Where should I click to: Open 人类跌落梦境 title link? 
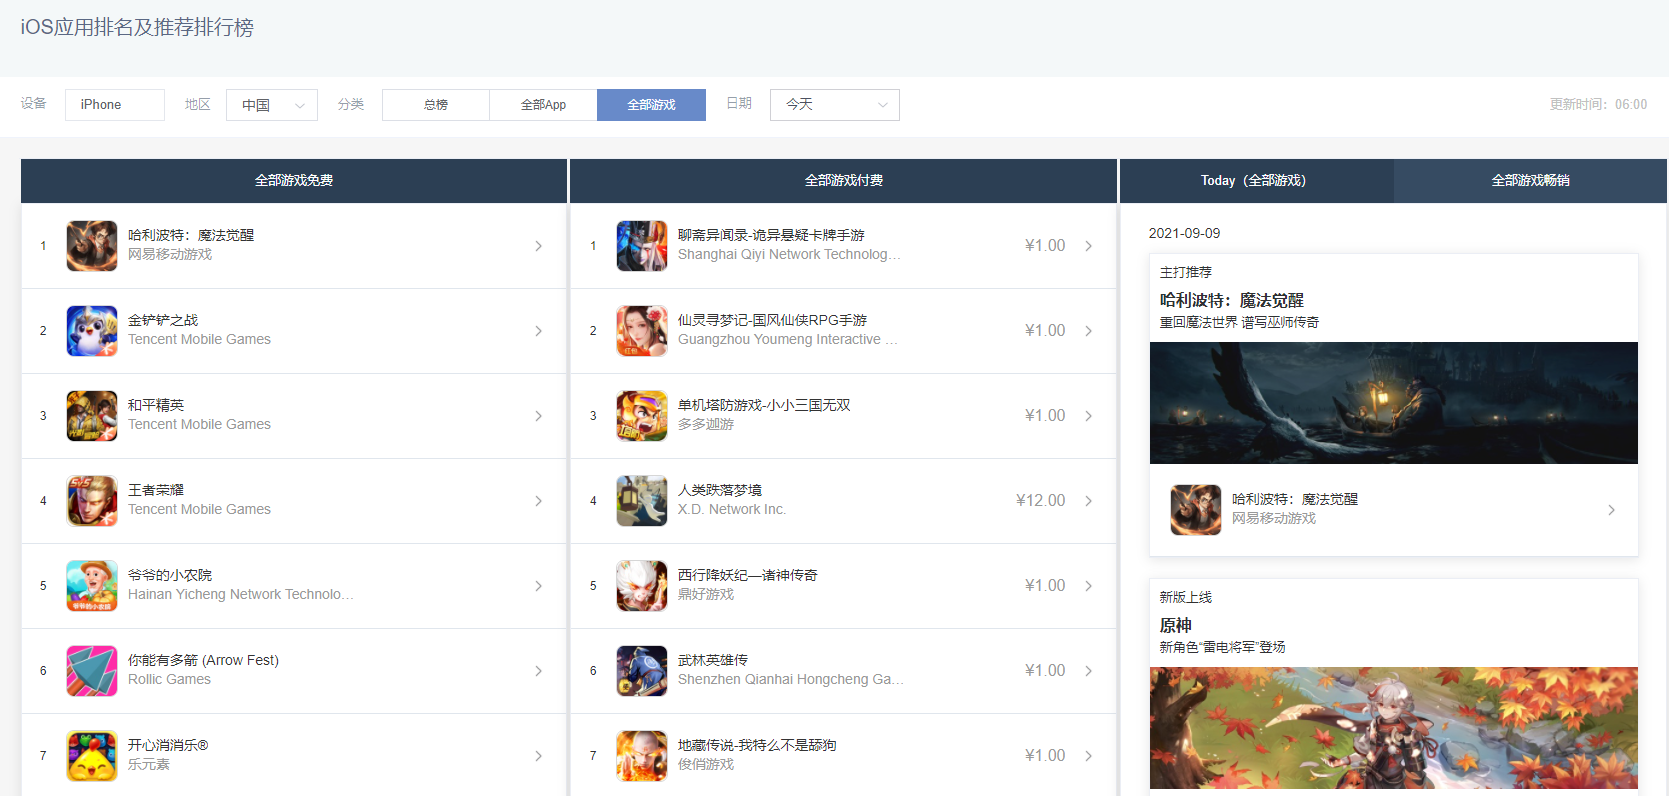720,490
